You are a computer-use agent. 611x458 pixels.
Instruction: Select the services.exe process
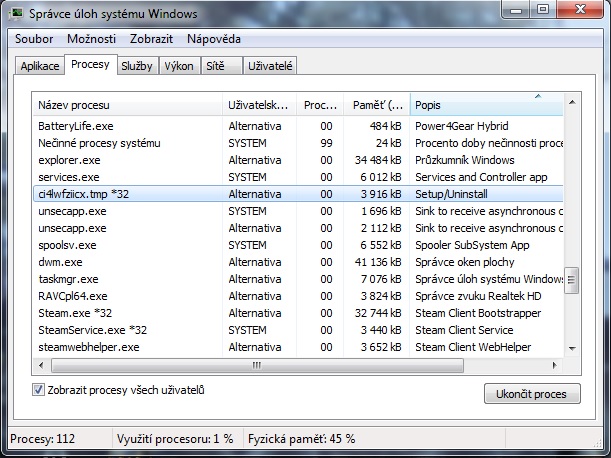(298, 177)
